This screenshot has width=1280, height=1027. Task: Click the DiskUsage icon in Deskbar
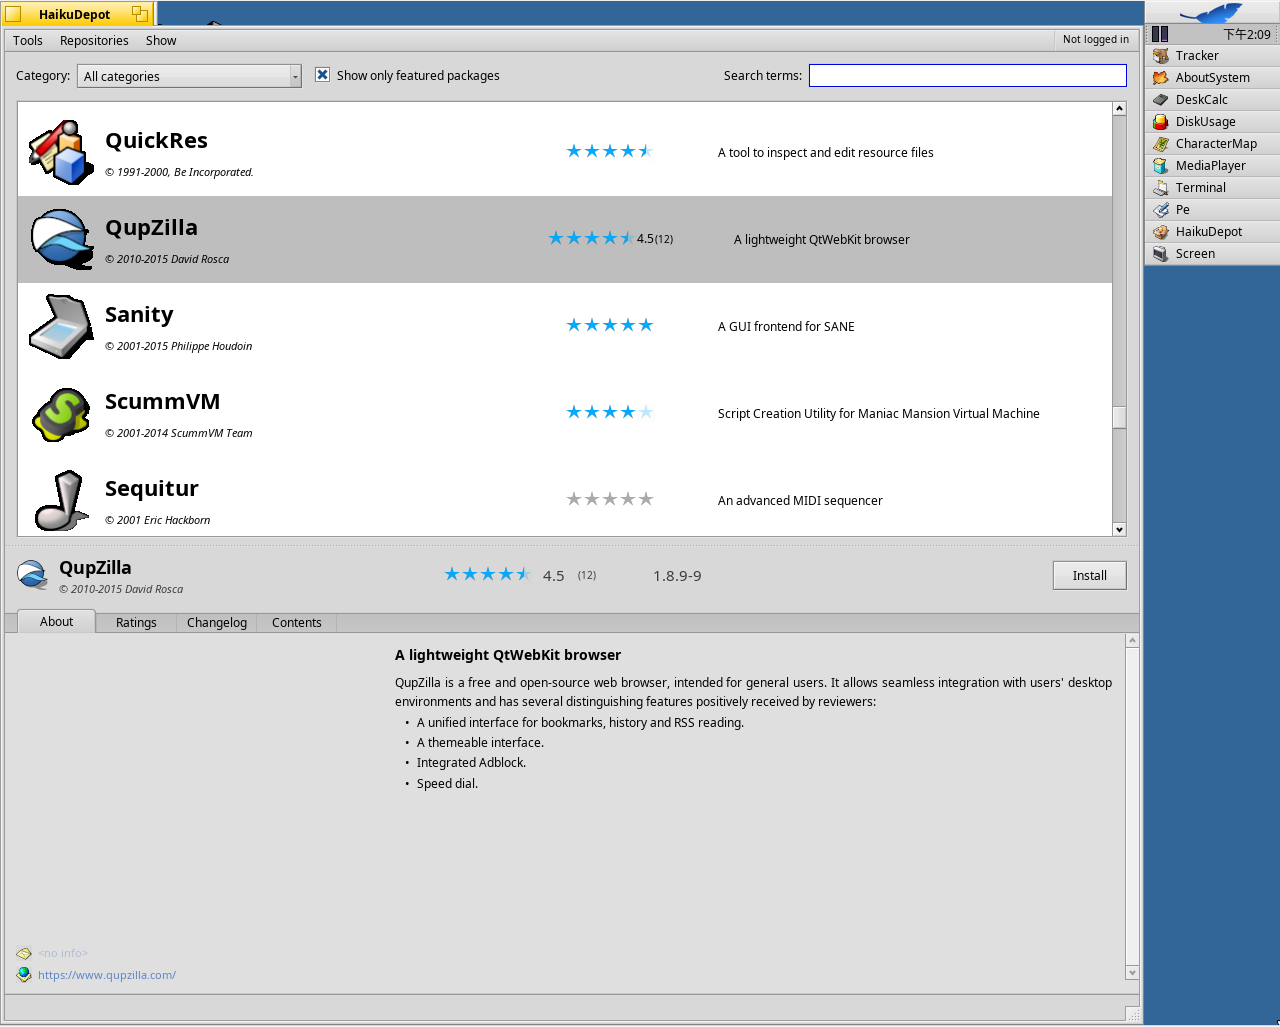click(1160, 122)
